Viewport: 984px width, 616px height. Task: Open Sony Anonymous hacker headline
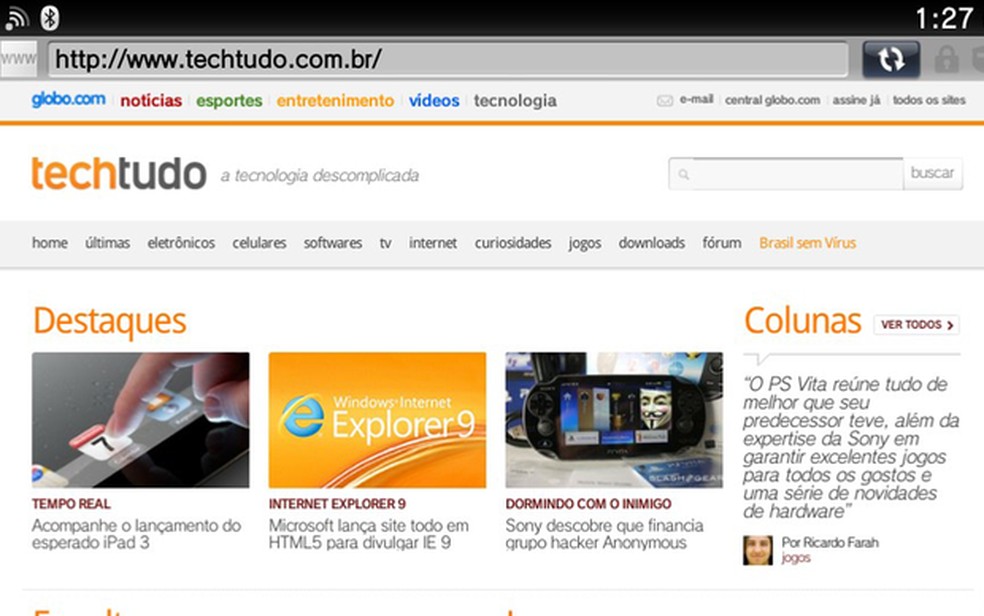(x=604, y=534)
